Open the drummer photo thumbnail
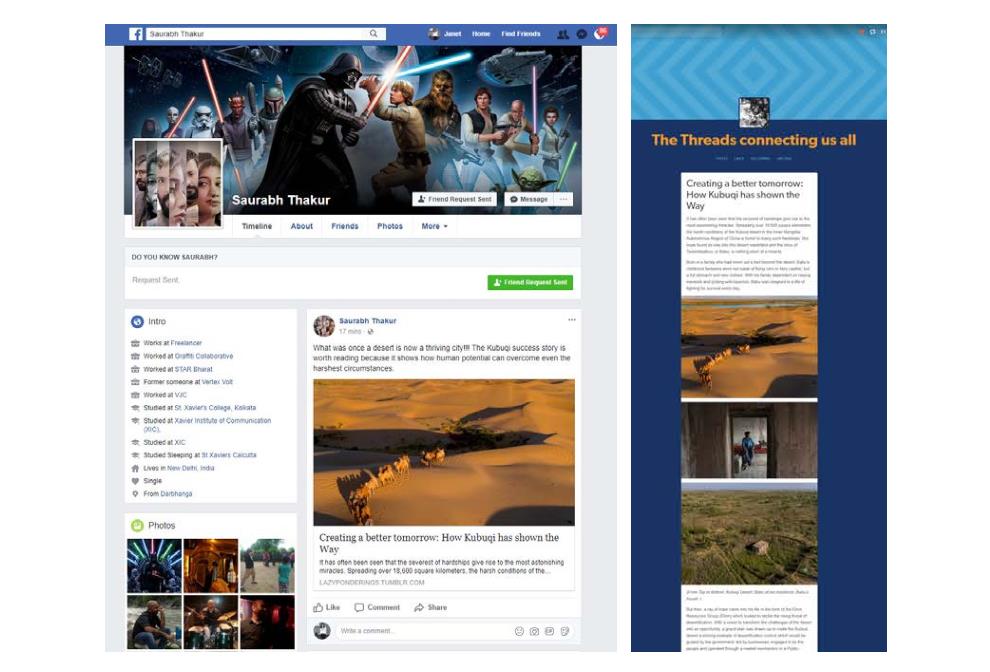990x672 pixels. (211, 622)
